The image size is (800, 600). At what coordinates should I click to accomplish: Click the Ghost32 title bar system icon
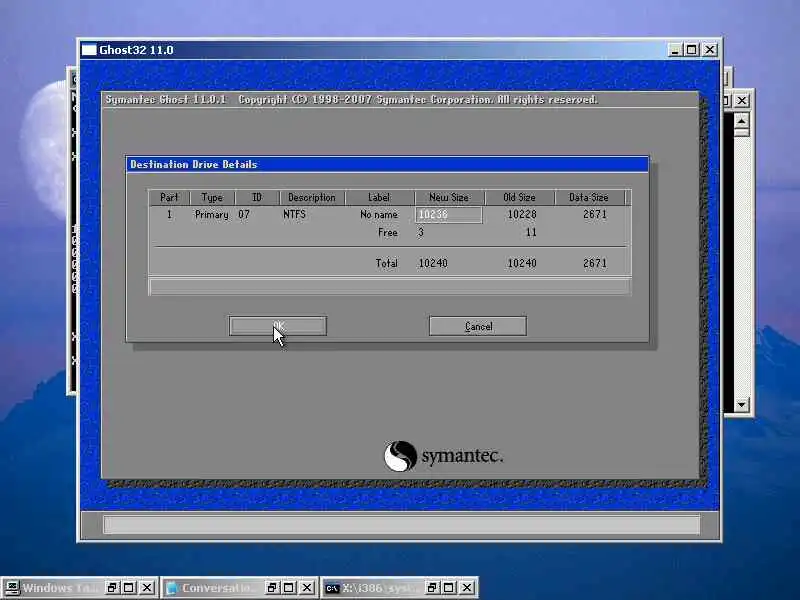tap(89, 49)
